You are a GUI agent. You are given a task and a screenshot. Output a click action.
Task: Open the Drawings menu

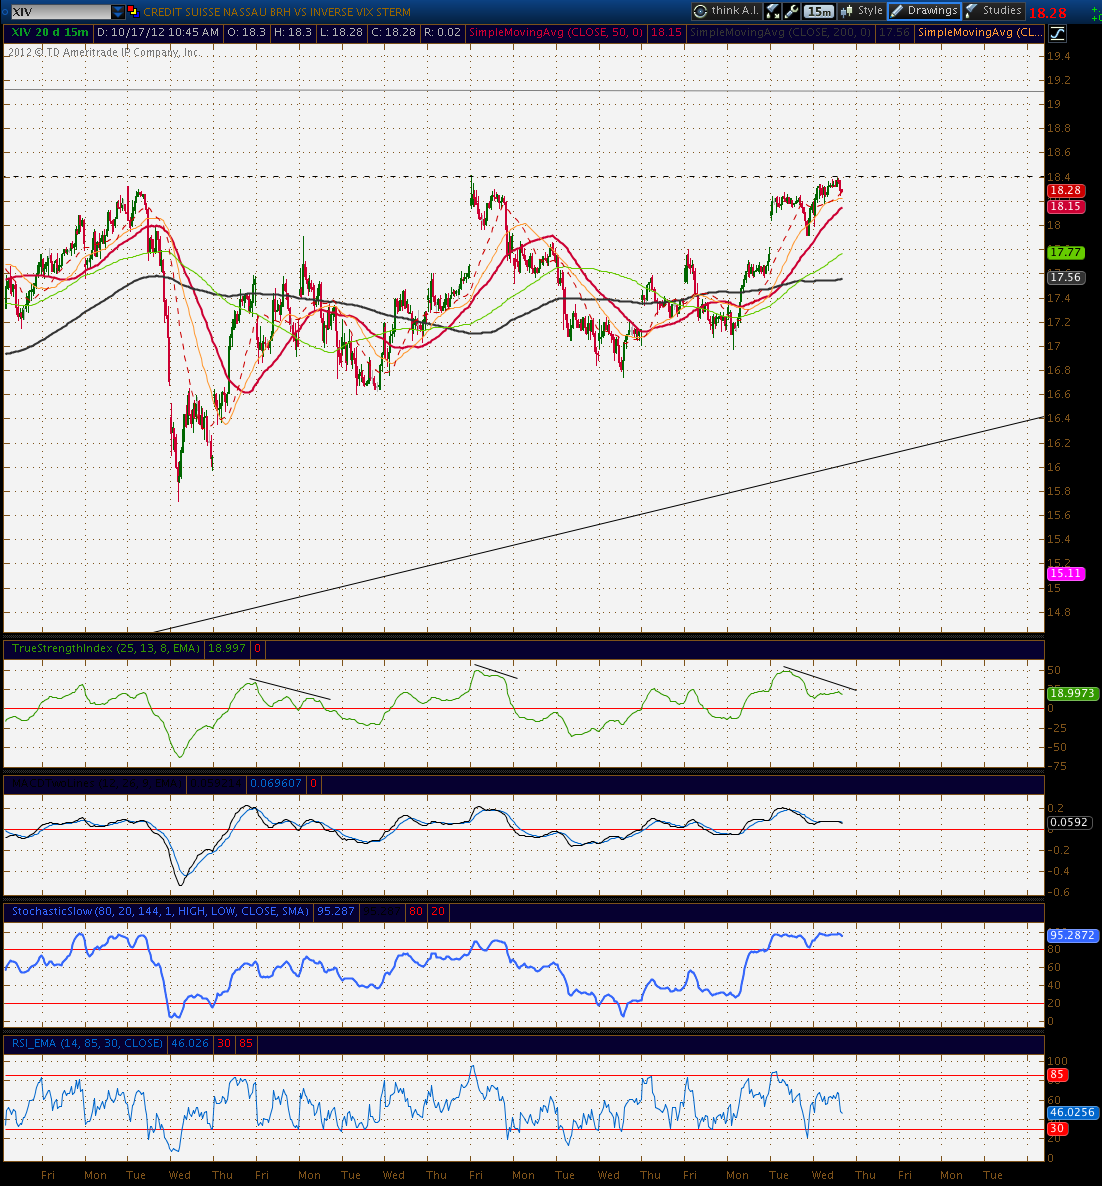tap(924, 11)
